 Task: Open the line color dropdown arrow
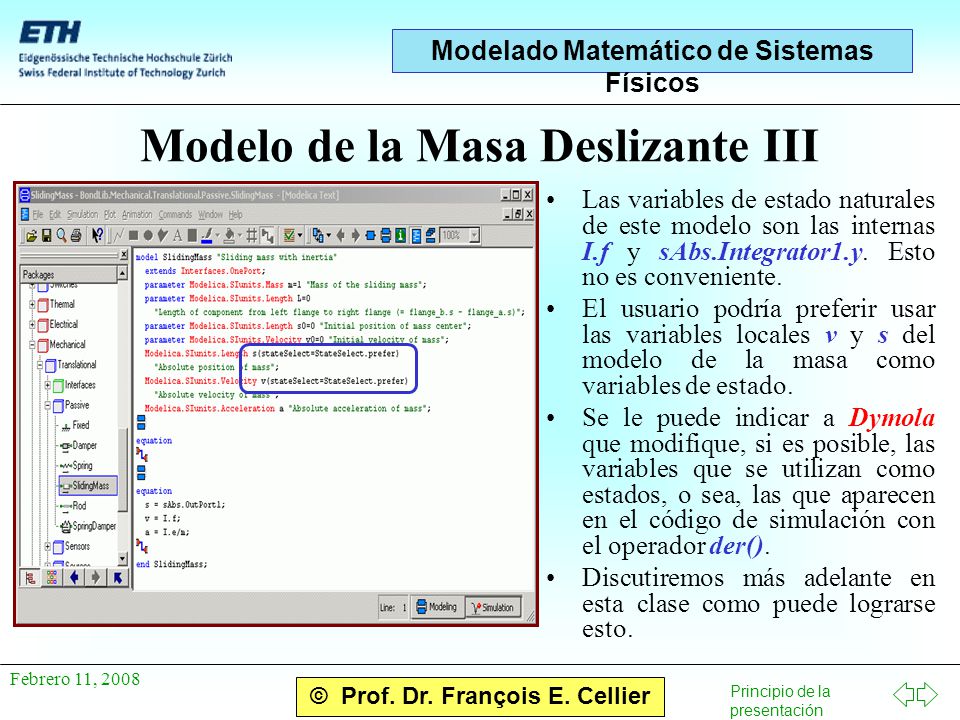click(x=217, y=235)
